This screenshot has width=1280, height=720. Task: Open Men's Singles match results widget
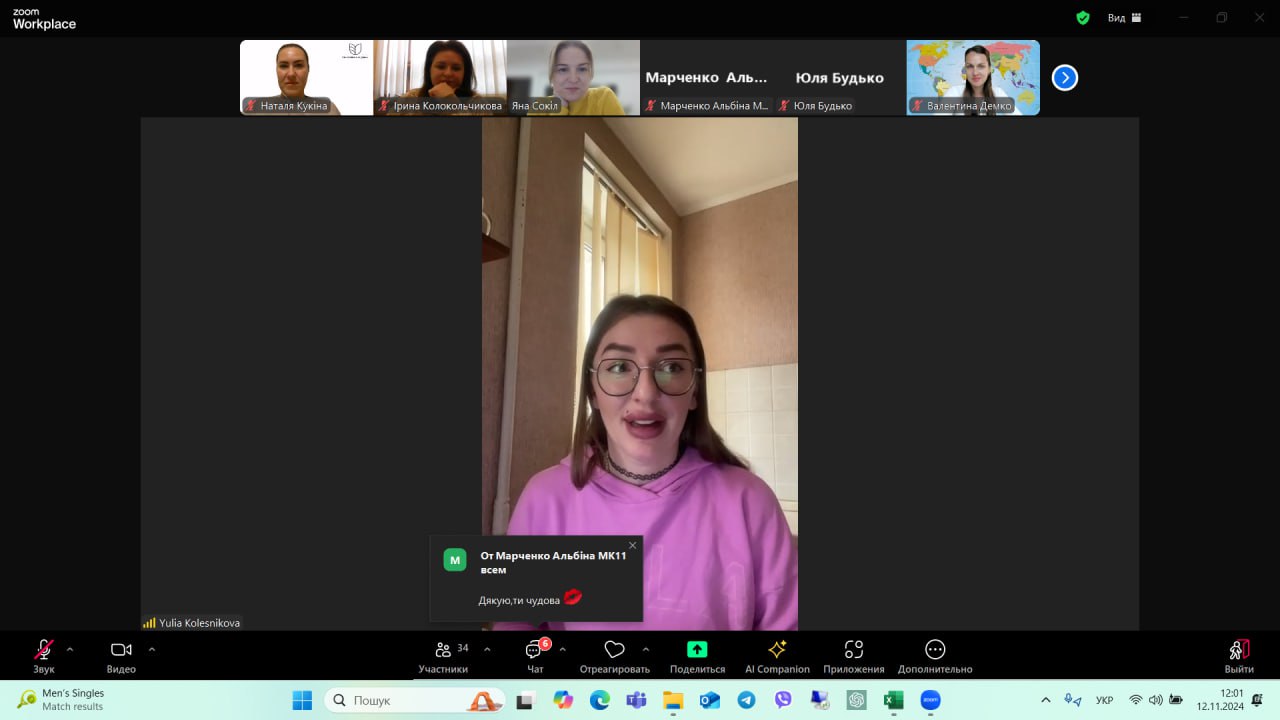pyautogui.click(x=62, y=700)
